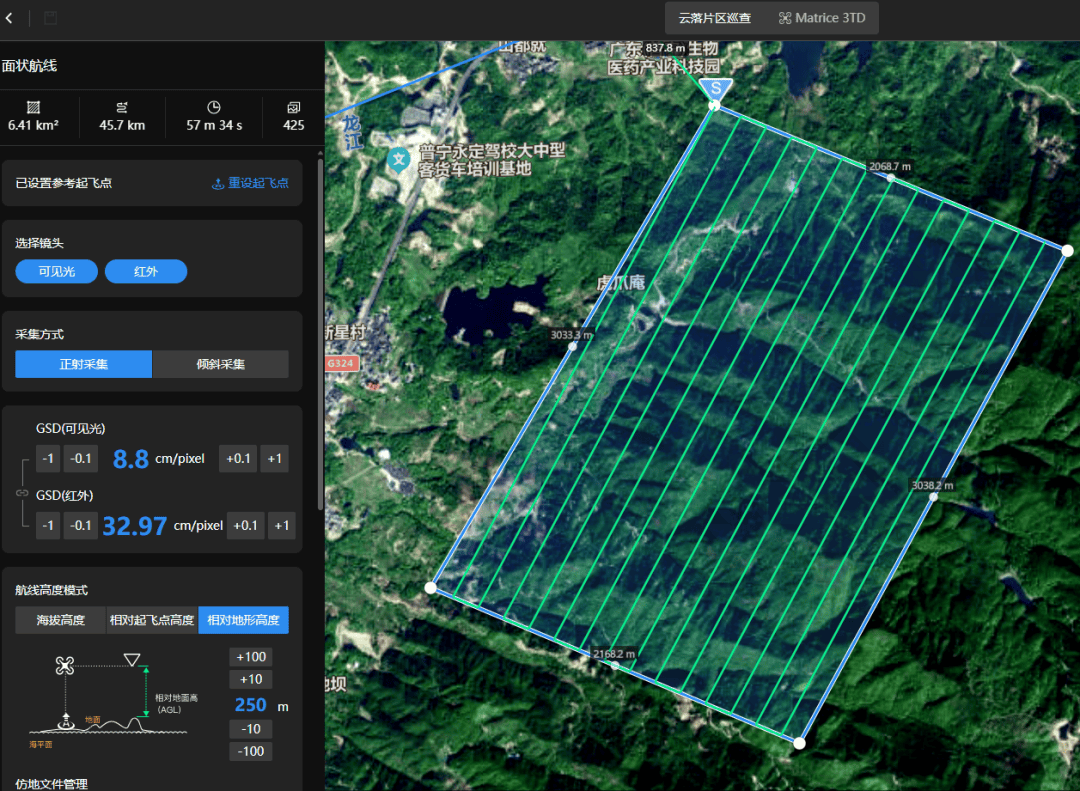This screenshot has width=1080, height=791.
Task: Click the GSD link chain icon
Action: [x=21, y=493]
